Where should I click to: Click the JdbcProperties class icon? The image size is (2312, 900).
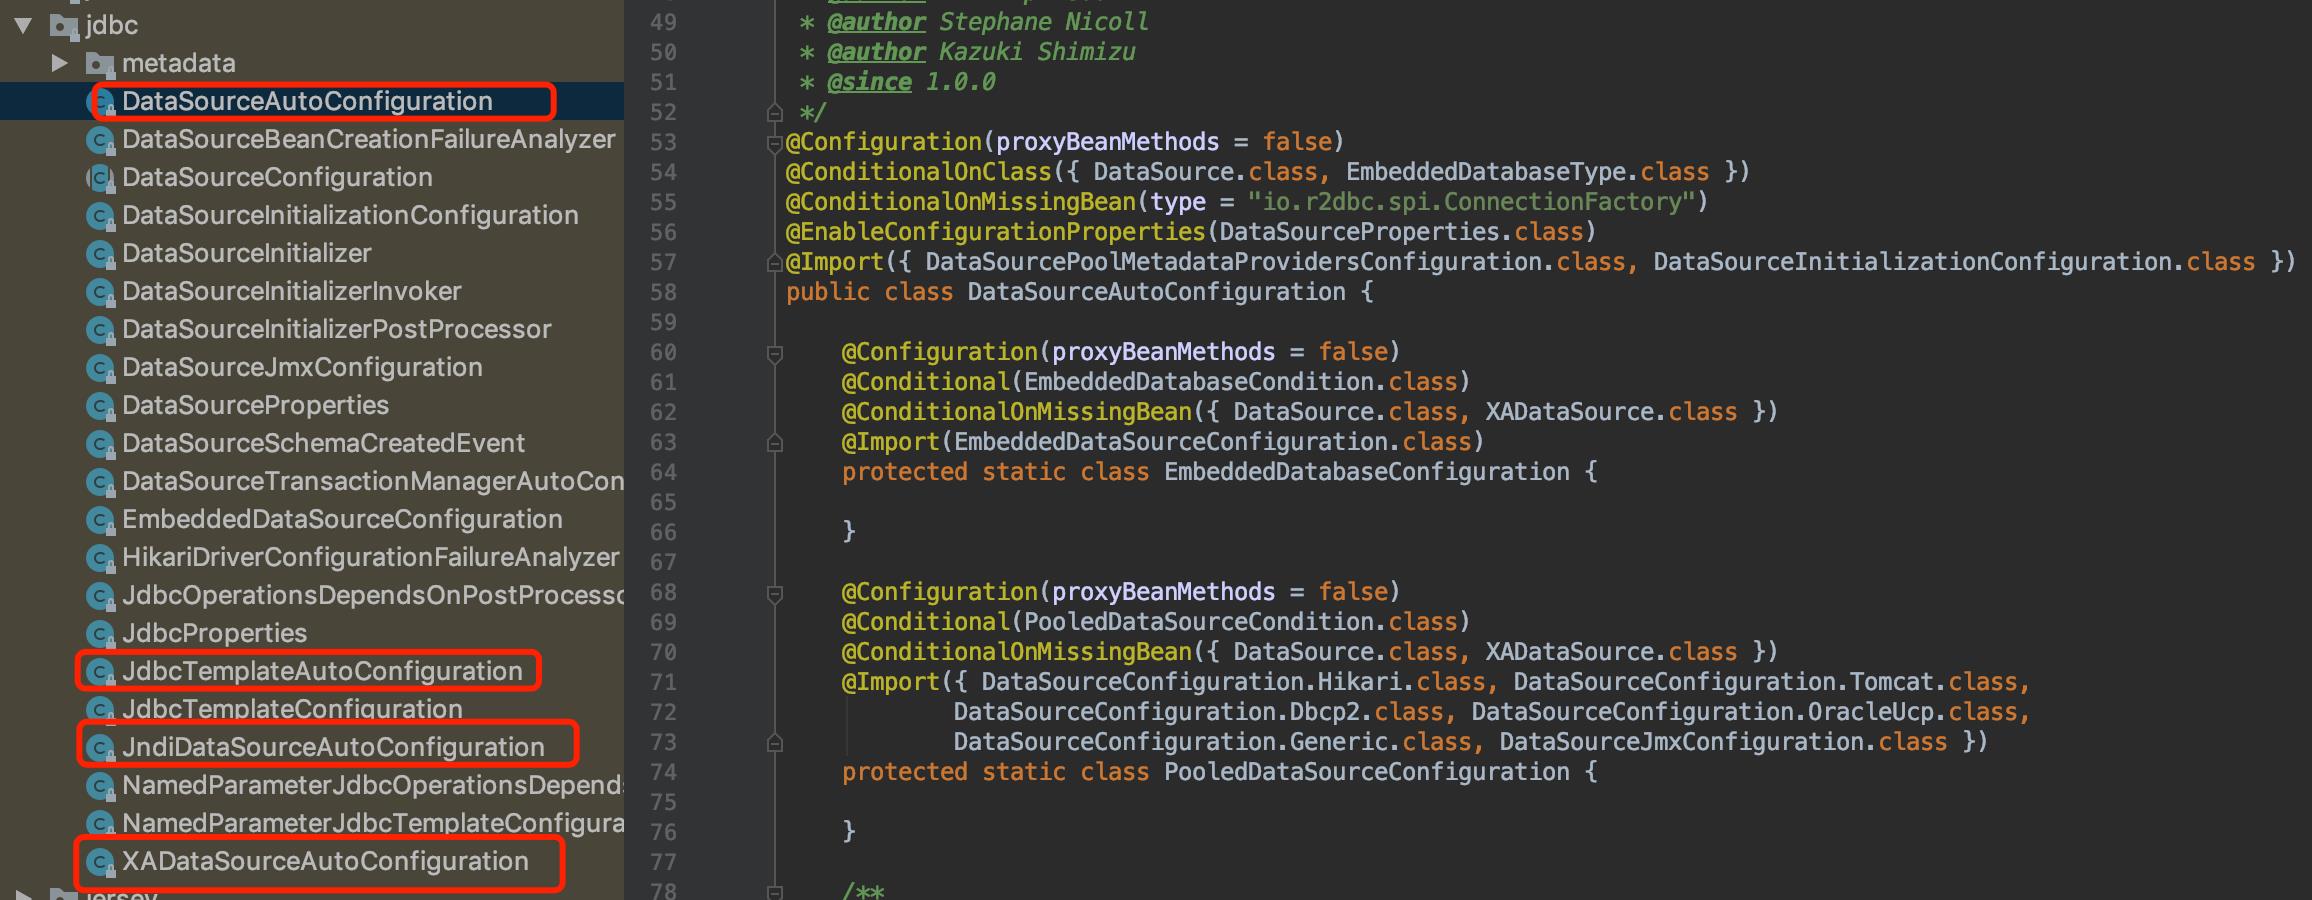tap(100, 634)
